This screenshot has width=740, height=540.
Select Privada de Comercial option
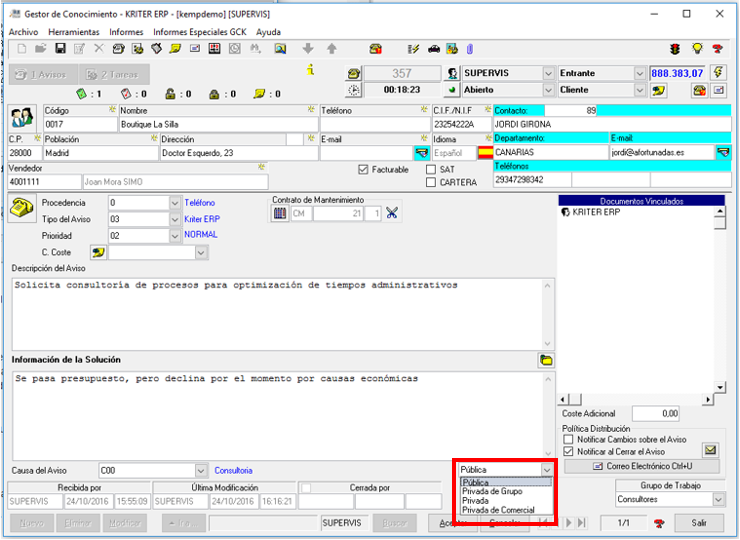[505, 510]
